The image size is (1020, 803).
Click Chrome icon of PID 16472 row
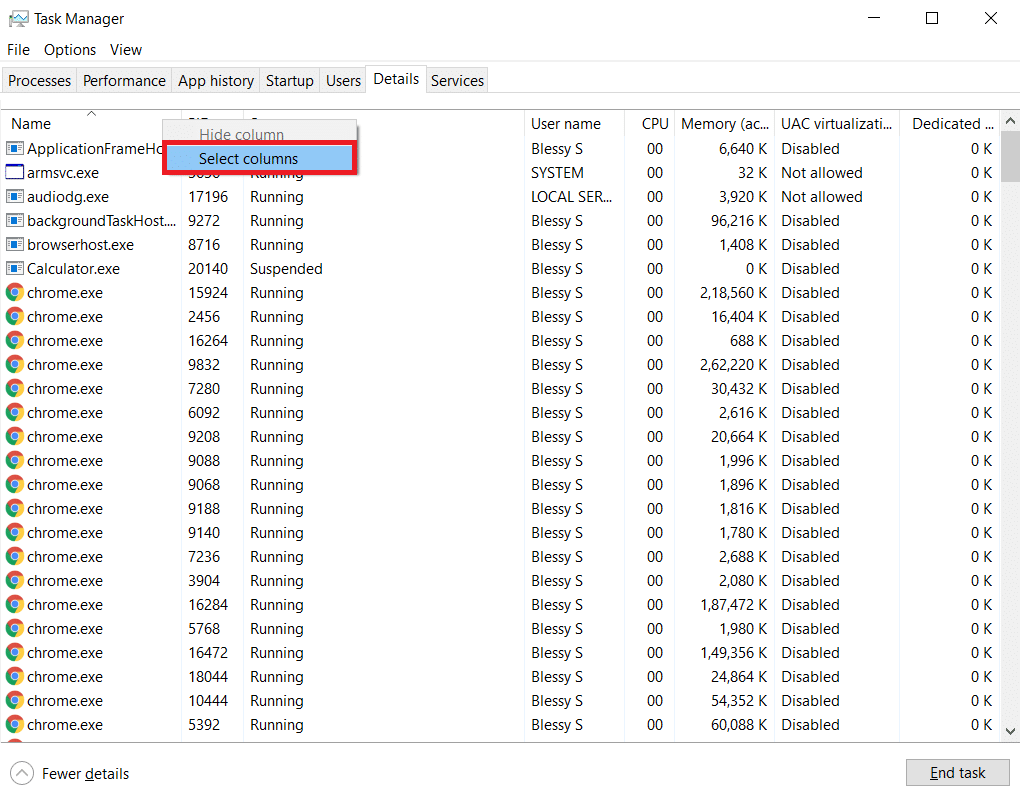point(15,653)
